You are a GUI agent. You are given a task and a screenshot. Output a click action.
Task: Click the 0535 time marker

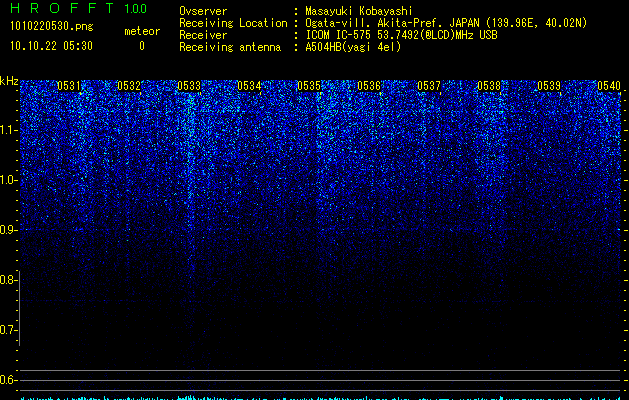(309, 86)
